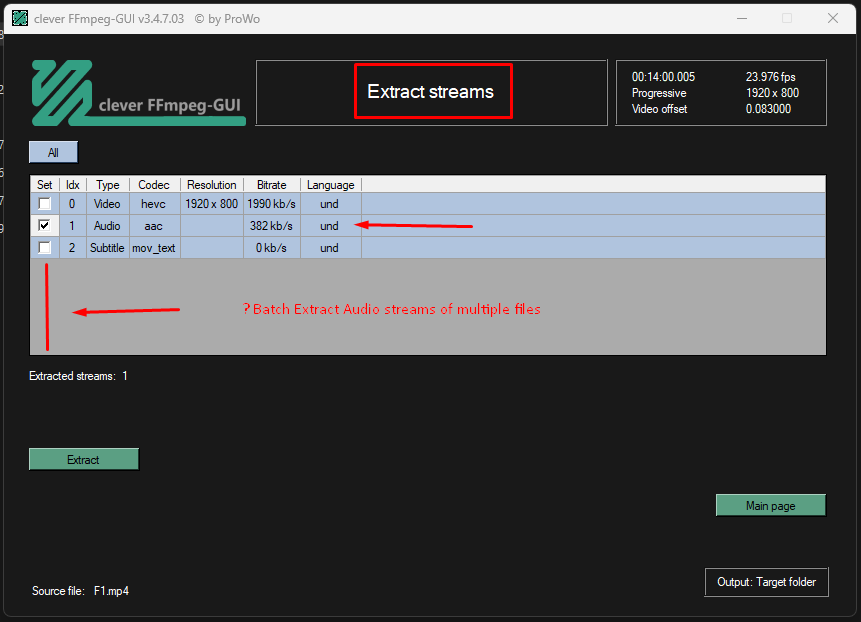This screenshot has width=861, height=622.
Task: Check the Video stream checkbox
Action: [44, 204]
